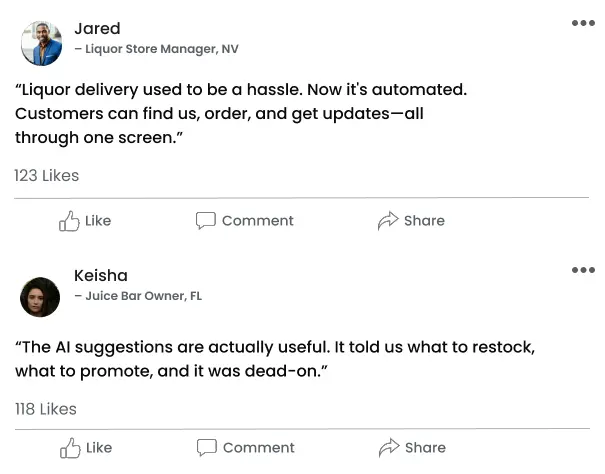
Task: Open the three-dot menu on Keisha's post
Action: point(583,270)
